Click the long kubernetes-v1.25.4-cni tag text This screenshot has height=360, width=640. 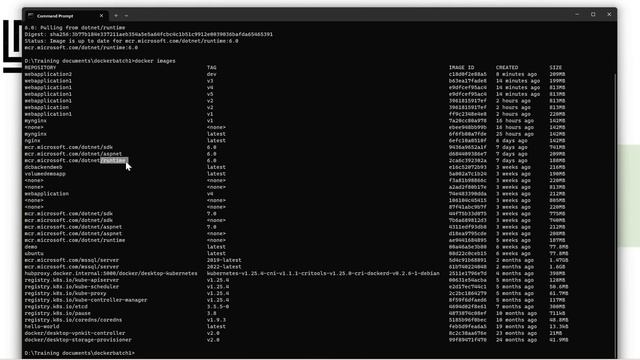[323, 273]
